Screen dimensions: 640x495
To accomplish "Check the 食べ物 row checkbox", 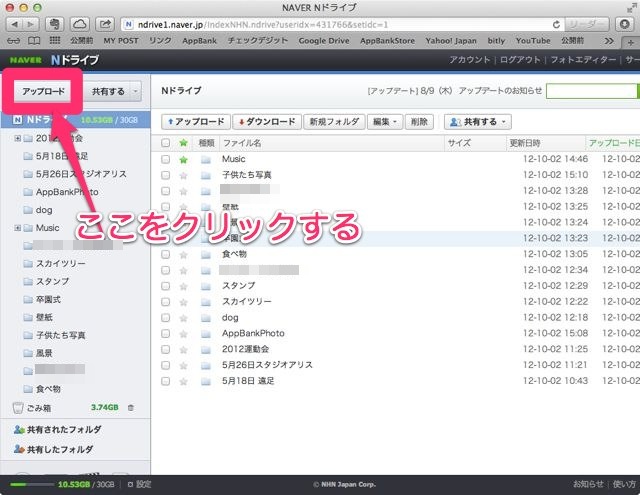I will [x=165, y=254].
